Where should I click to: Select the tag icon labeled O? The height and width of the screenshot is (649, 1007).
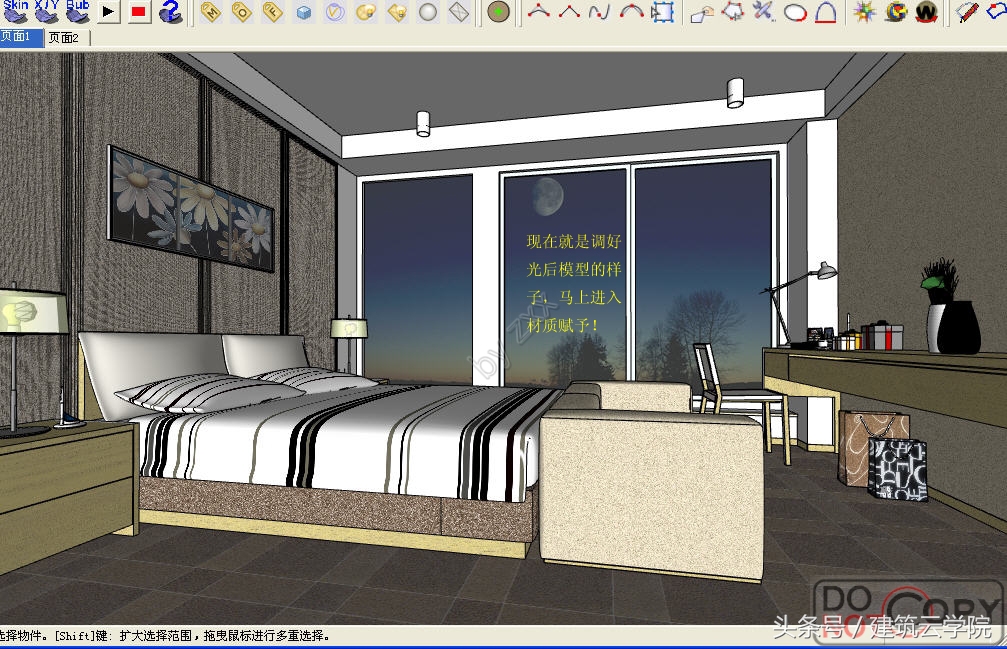coord(241,13)
